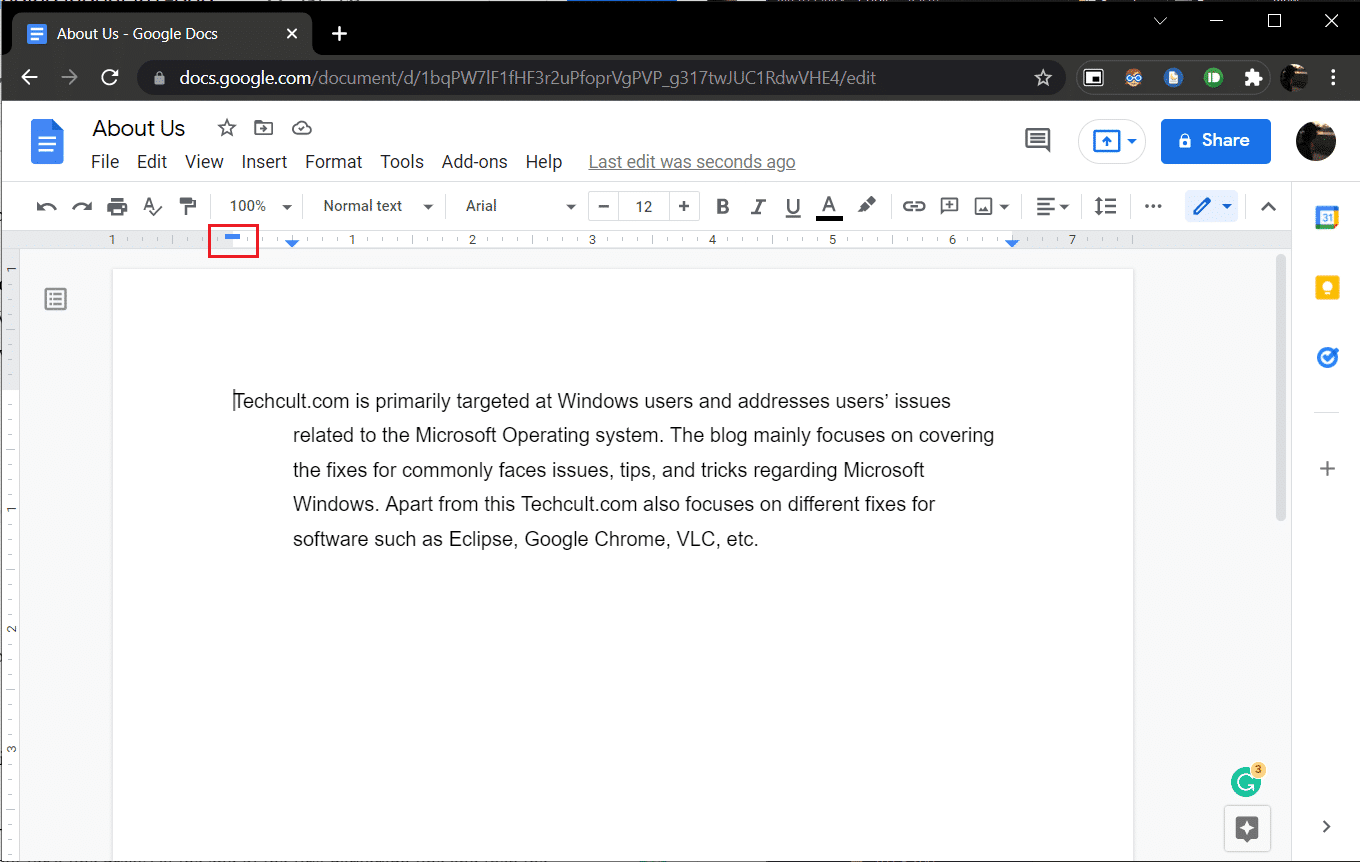This screenshot has height=862, width=1360.
Task: Click the document vertical scrollbar
Action: (x=1280, y=388)
